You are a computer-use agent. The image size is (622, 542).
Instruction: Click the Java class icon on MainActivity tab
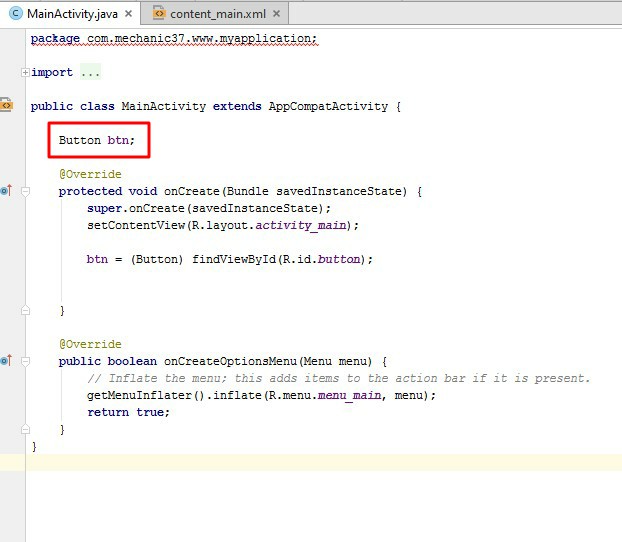pyautogui.click(x=15, y=14)
